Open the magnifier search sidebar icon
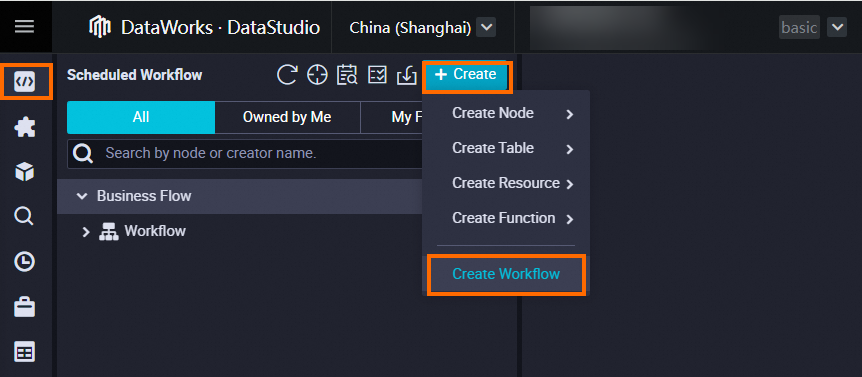This screenshot has height=377, width=862. click(25, 217)
